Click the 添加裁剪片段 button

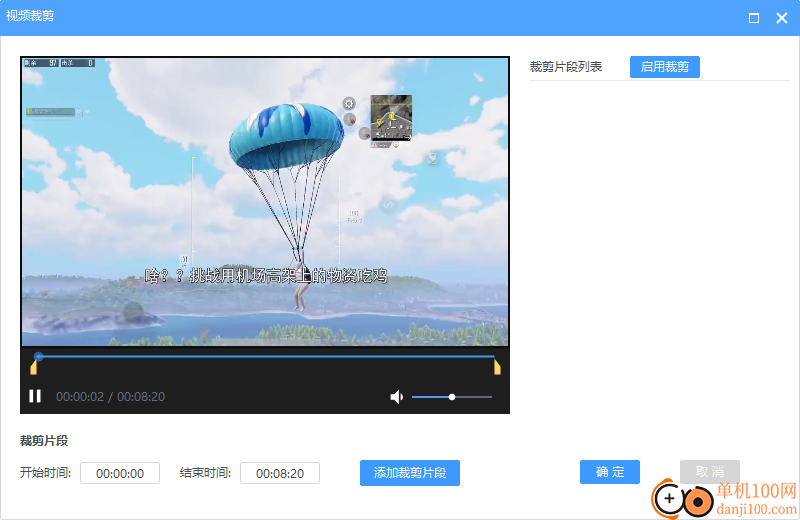pyautogui.click(x=410, y=473)
